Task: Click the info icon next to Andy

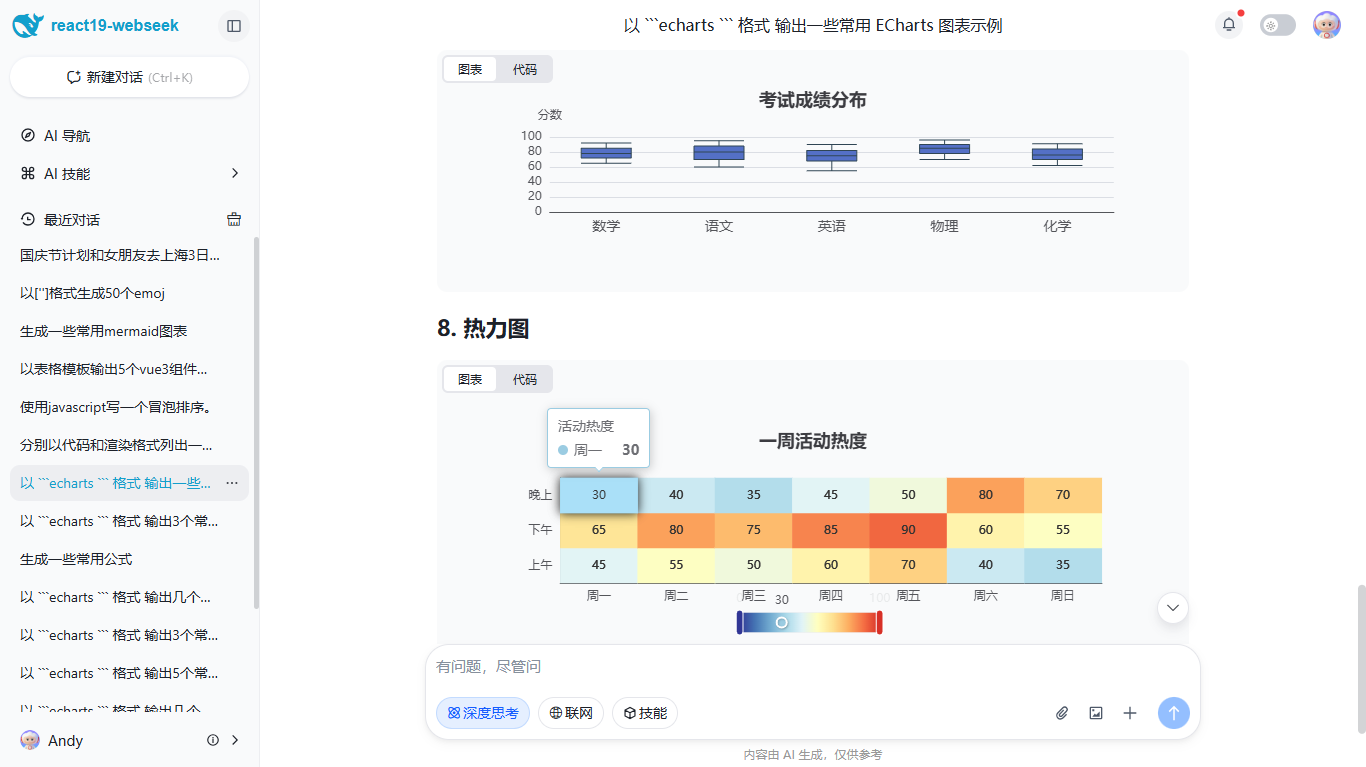Action: 213,740
